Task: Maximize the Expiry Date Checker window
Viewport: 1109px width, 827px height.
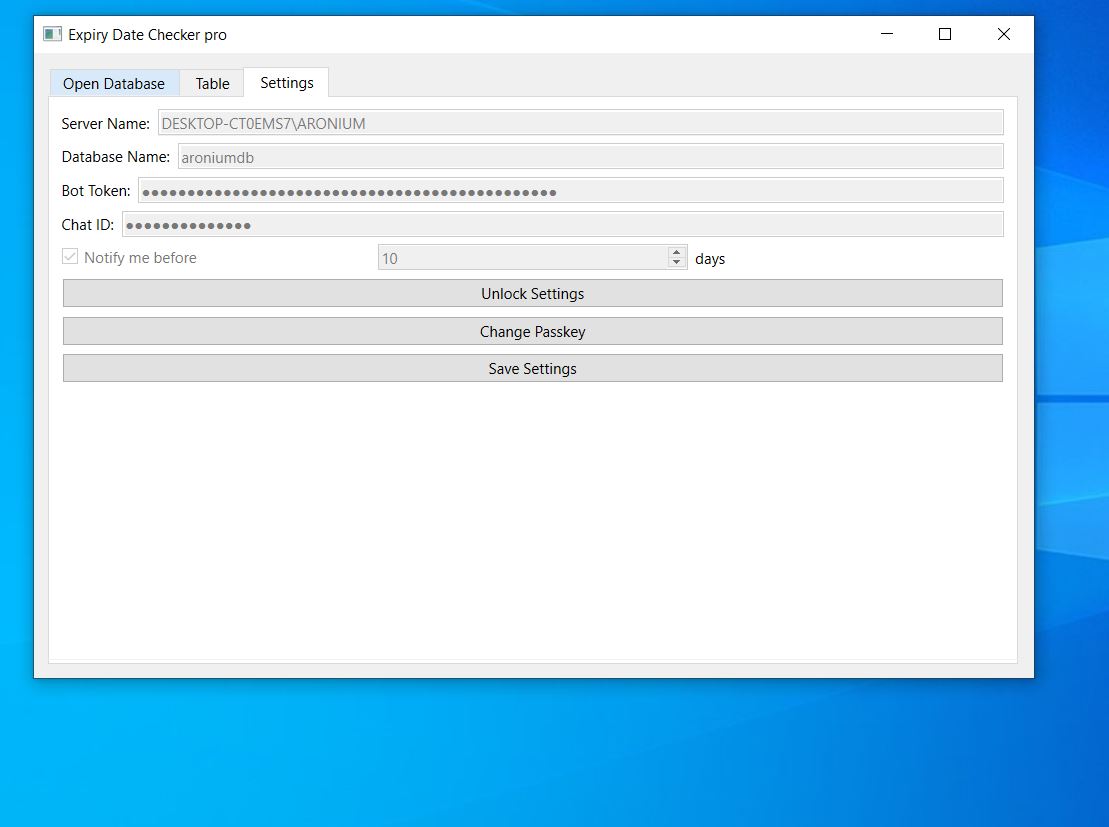Action: [945, 34]
